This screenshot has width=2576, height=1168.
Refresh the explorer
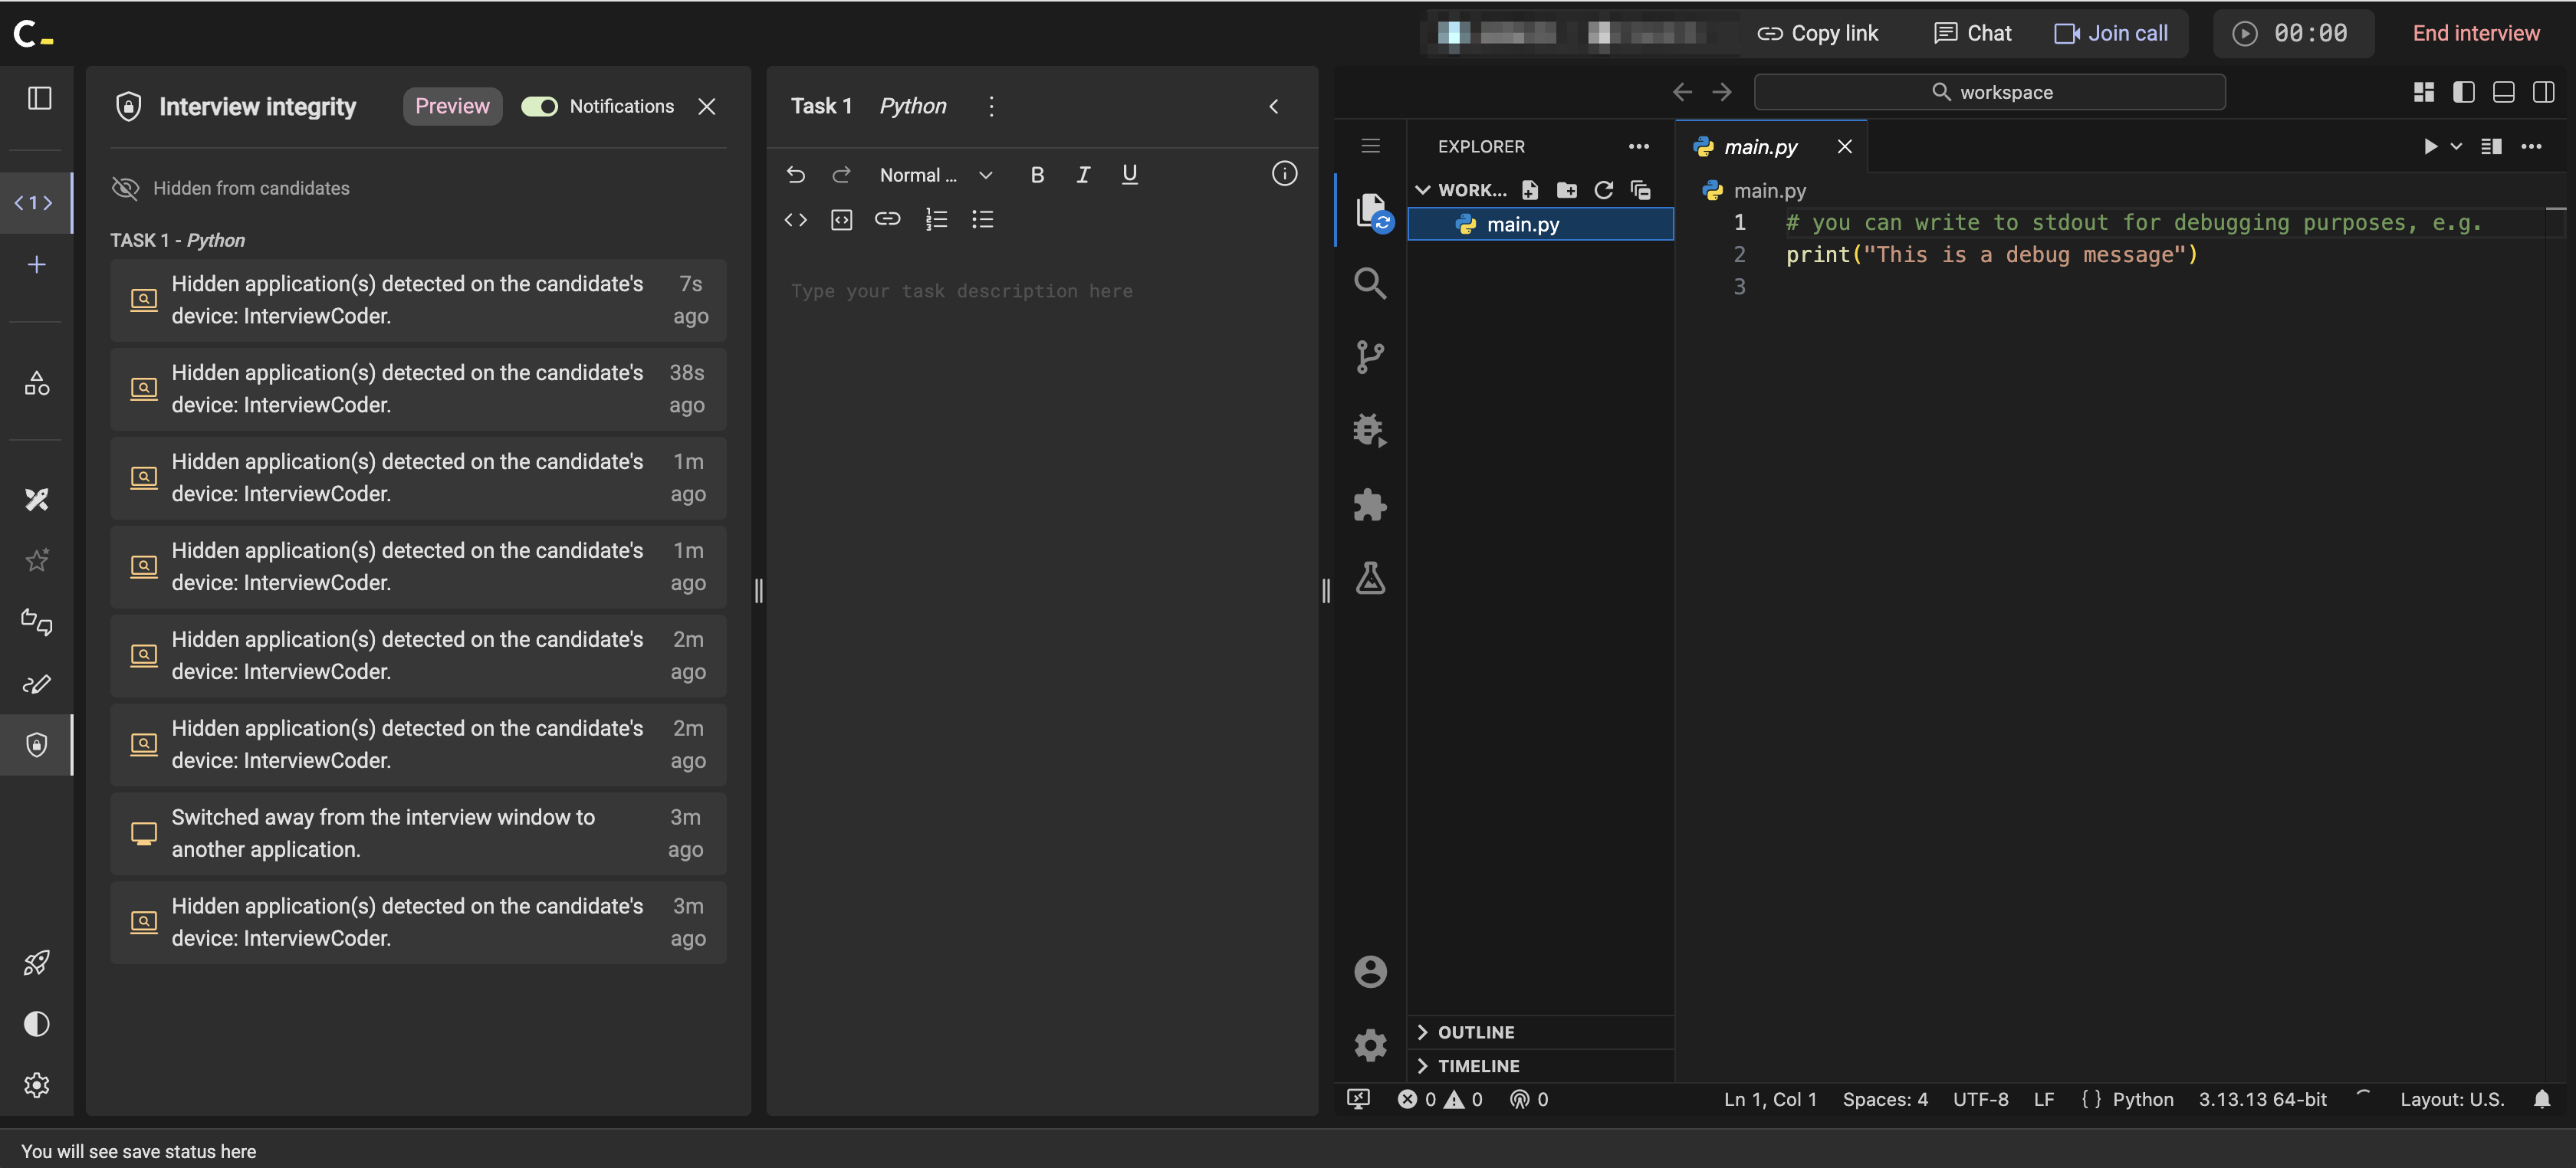pos(1603,190)
